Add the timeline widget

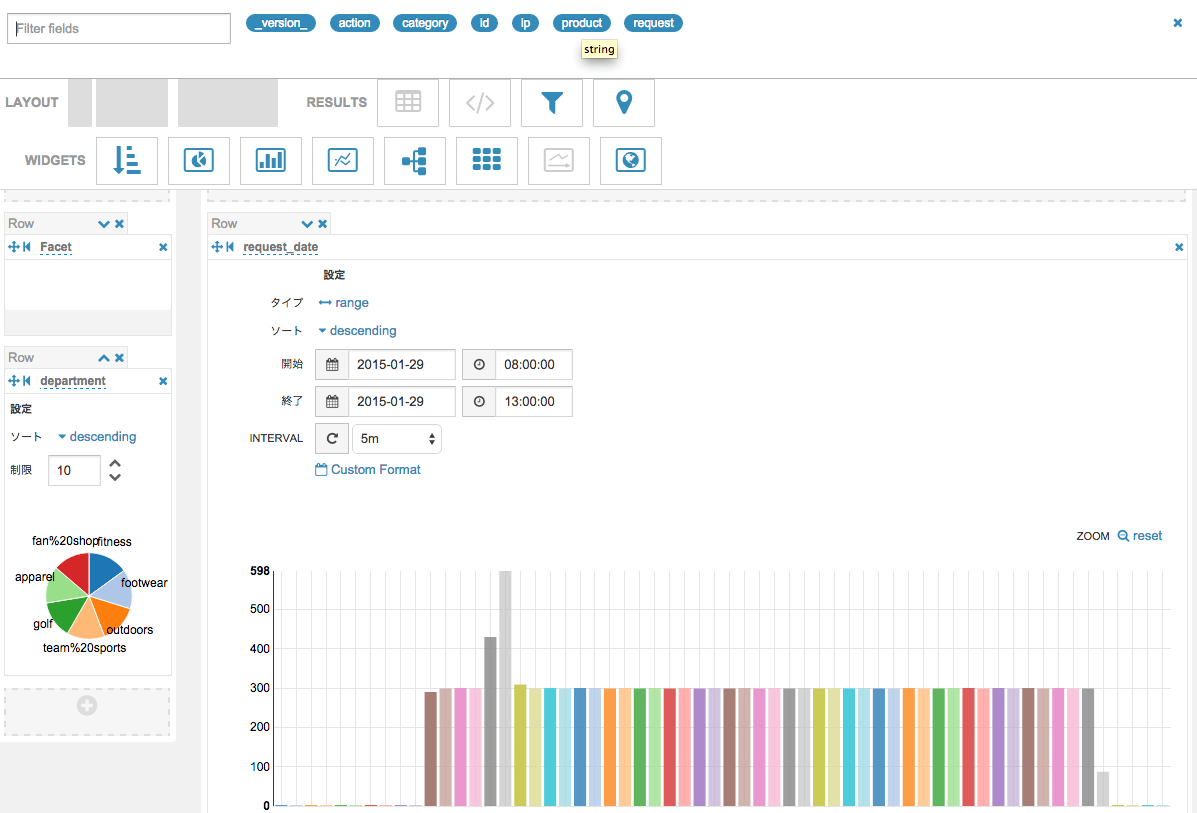coord(559,160)
